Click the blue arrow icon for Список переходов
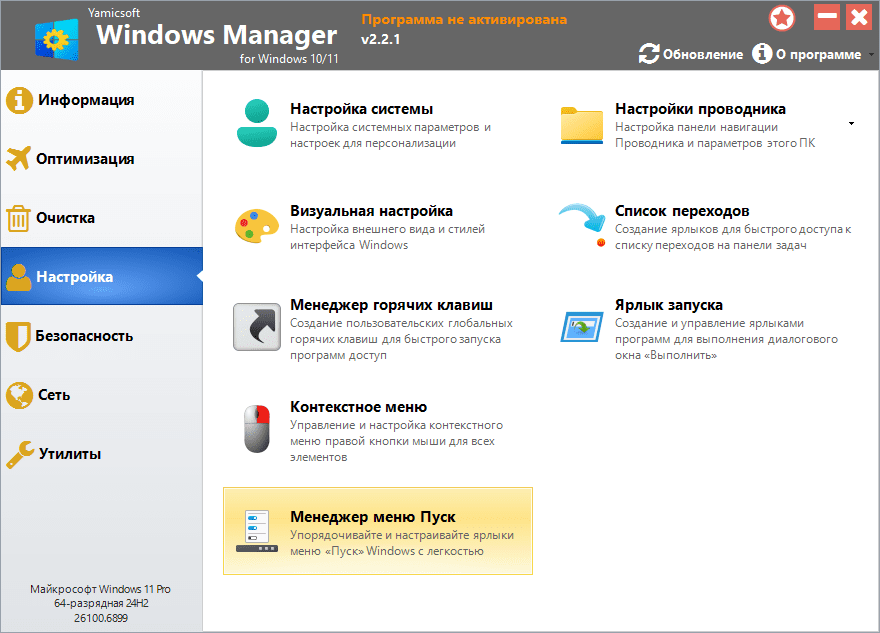The height and width of the screenshot is (633, 880). 583,226
